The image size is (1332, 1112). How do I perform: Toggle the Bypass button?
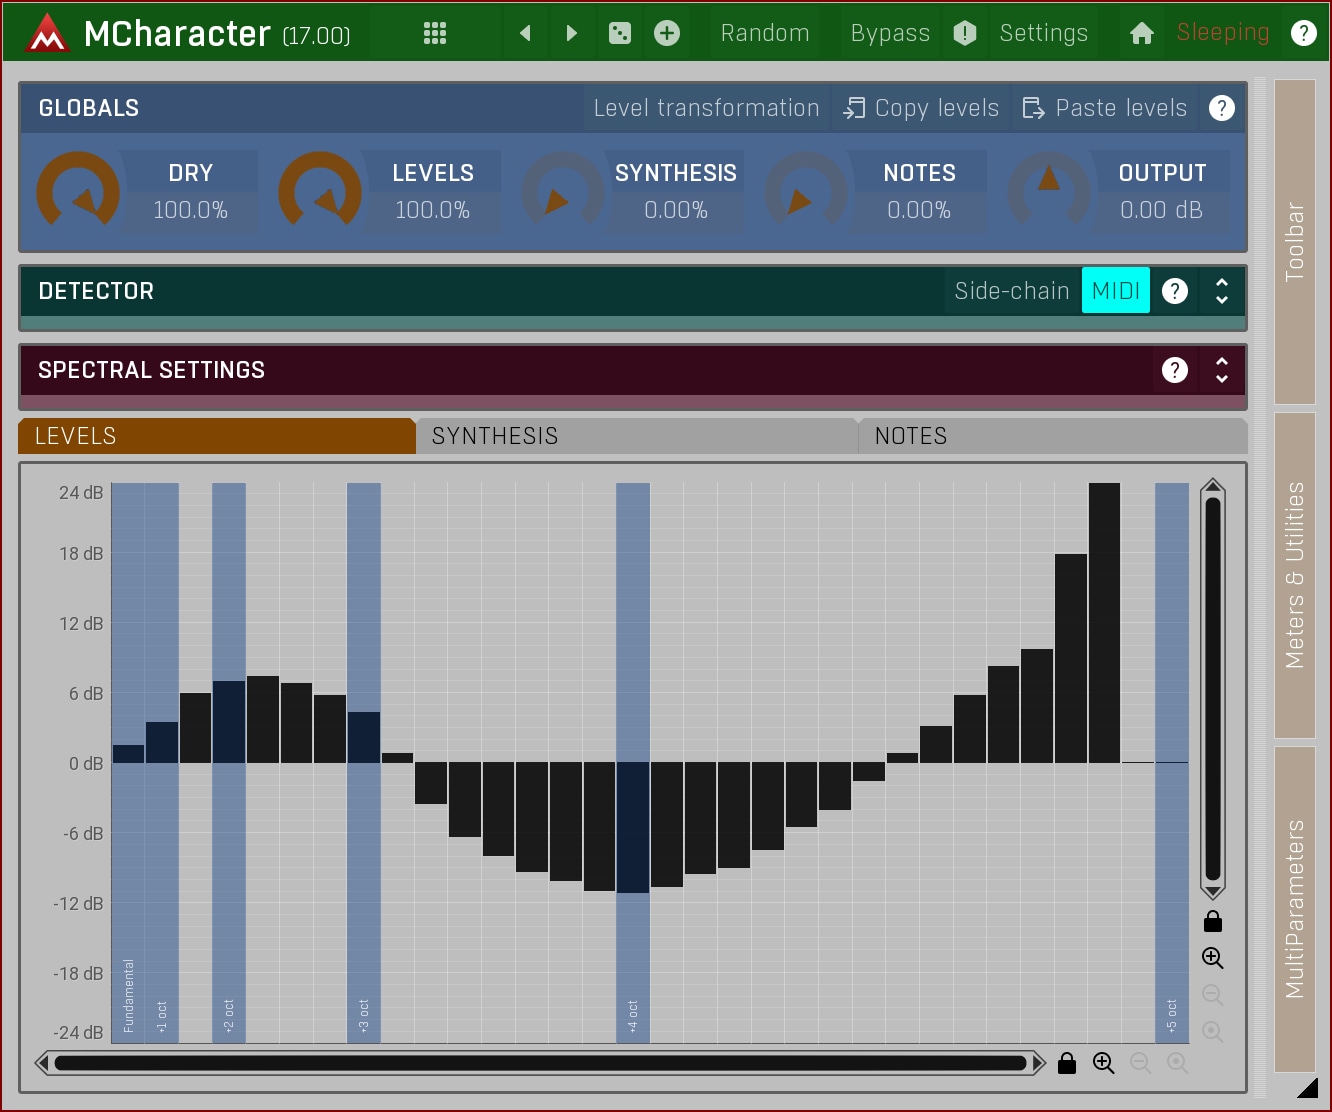pos(889,33)
